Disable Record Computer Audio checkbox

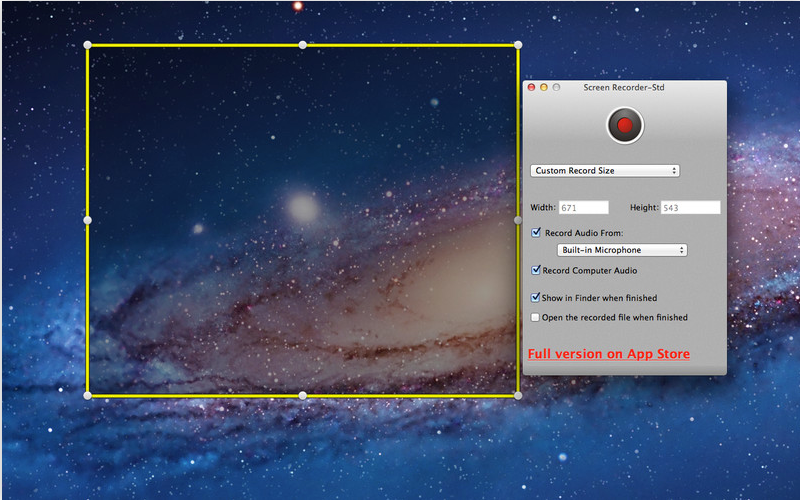(536, 270)
